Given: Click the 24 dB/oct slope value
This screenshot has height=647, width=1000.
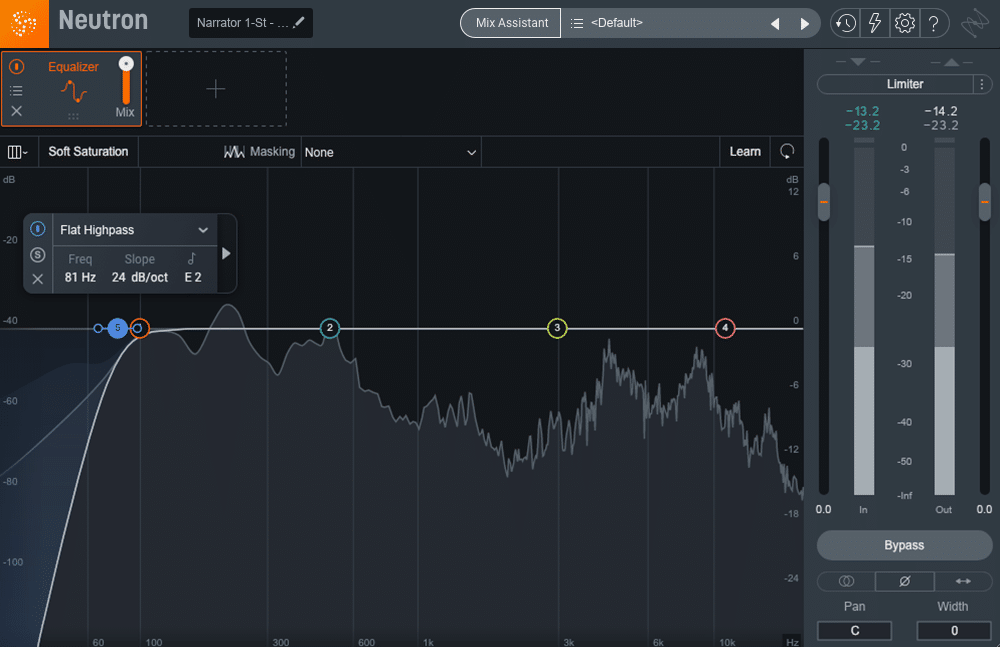Looking at the screenshot, I should coord(140,278).
